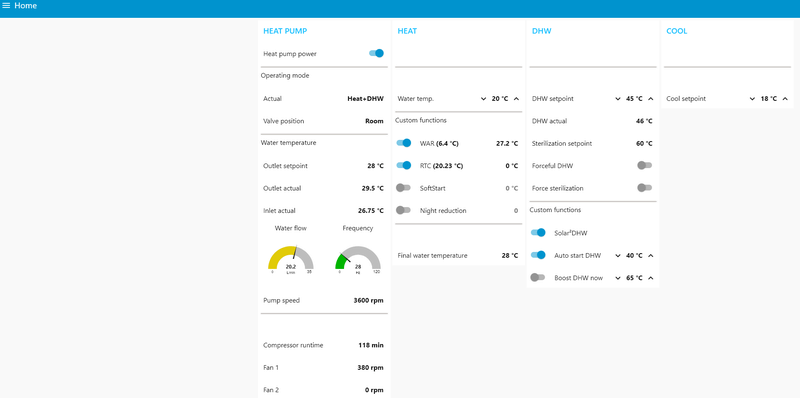Click the HEAT PUMP panel heading
This screenshot has height=398, width=800.
point(285,31)
